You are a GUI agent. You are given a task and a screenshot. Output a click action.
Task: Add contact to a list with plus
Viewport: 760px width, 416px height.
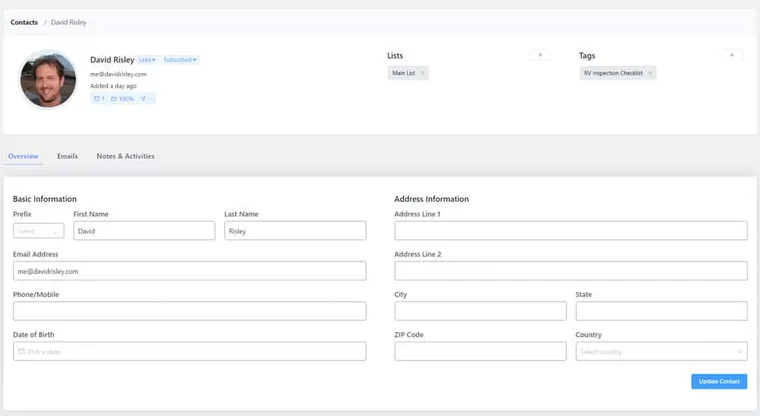point(540,55)
